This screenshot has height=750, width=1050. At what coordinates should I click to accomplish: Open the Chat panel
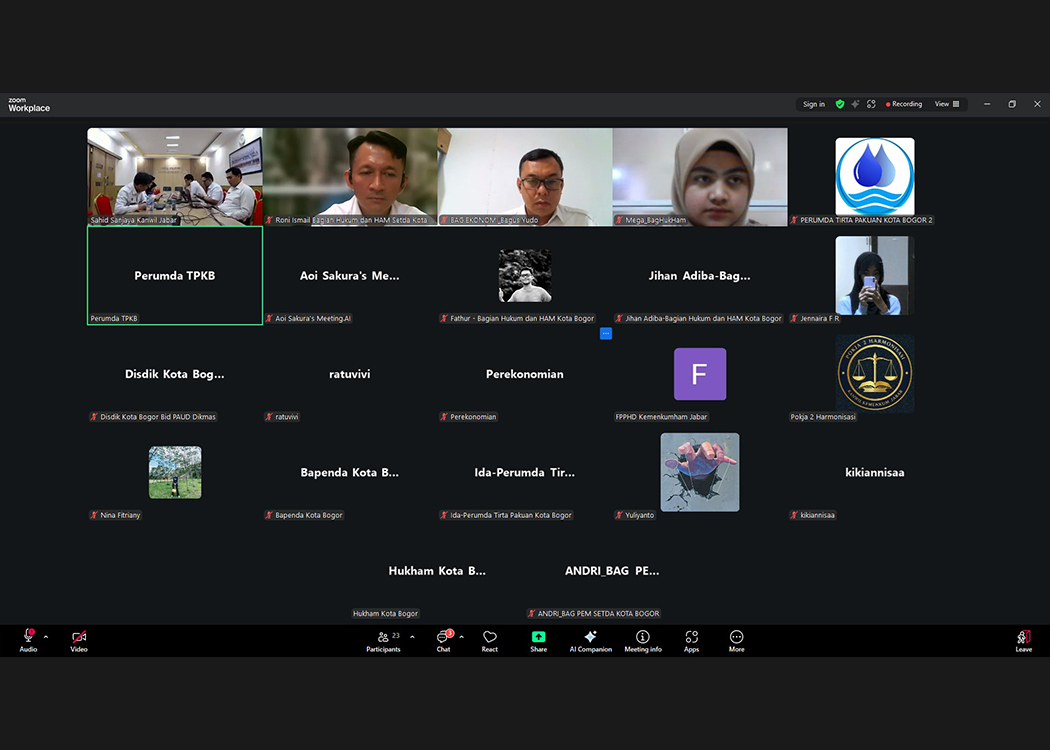click(443, 640)
